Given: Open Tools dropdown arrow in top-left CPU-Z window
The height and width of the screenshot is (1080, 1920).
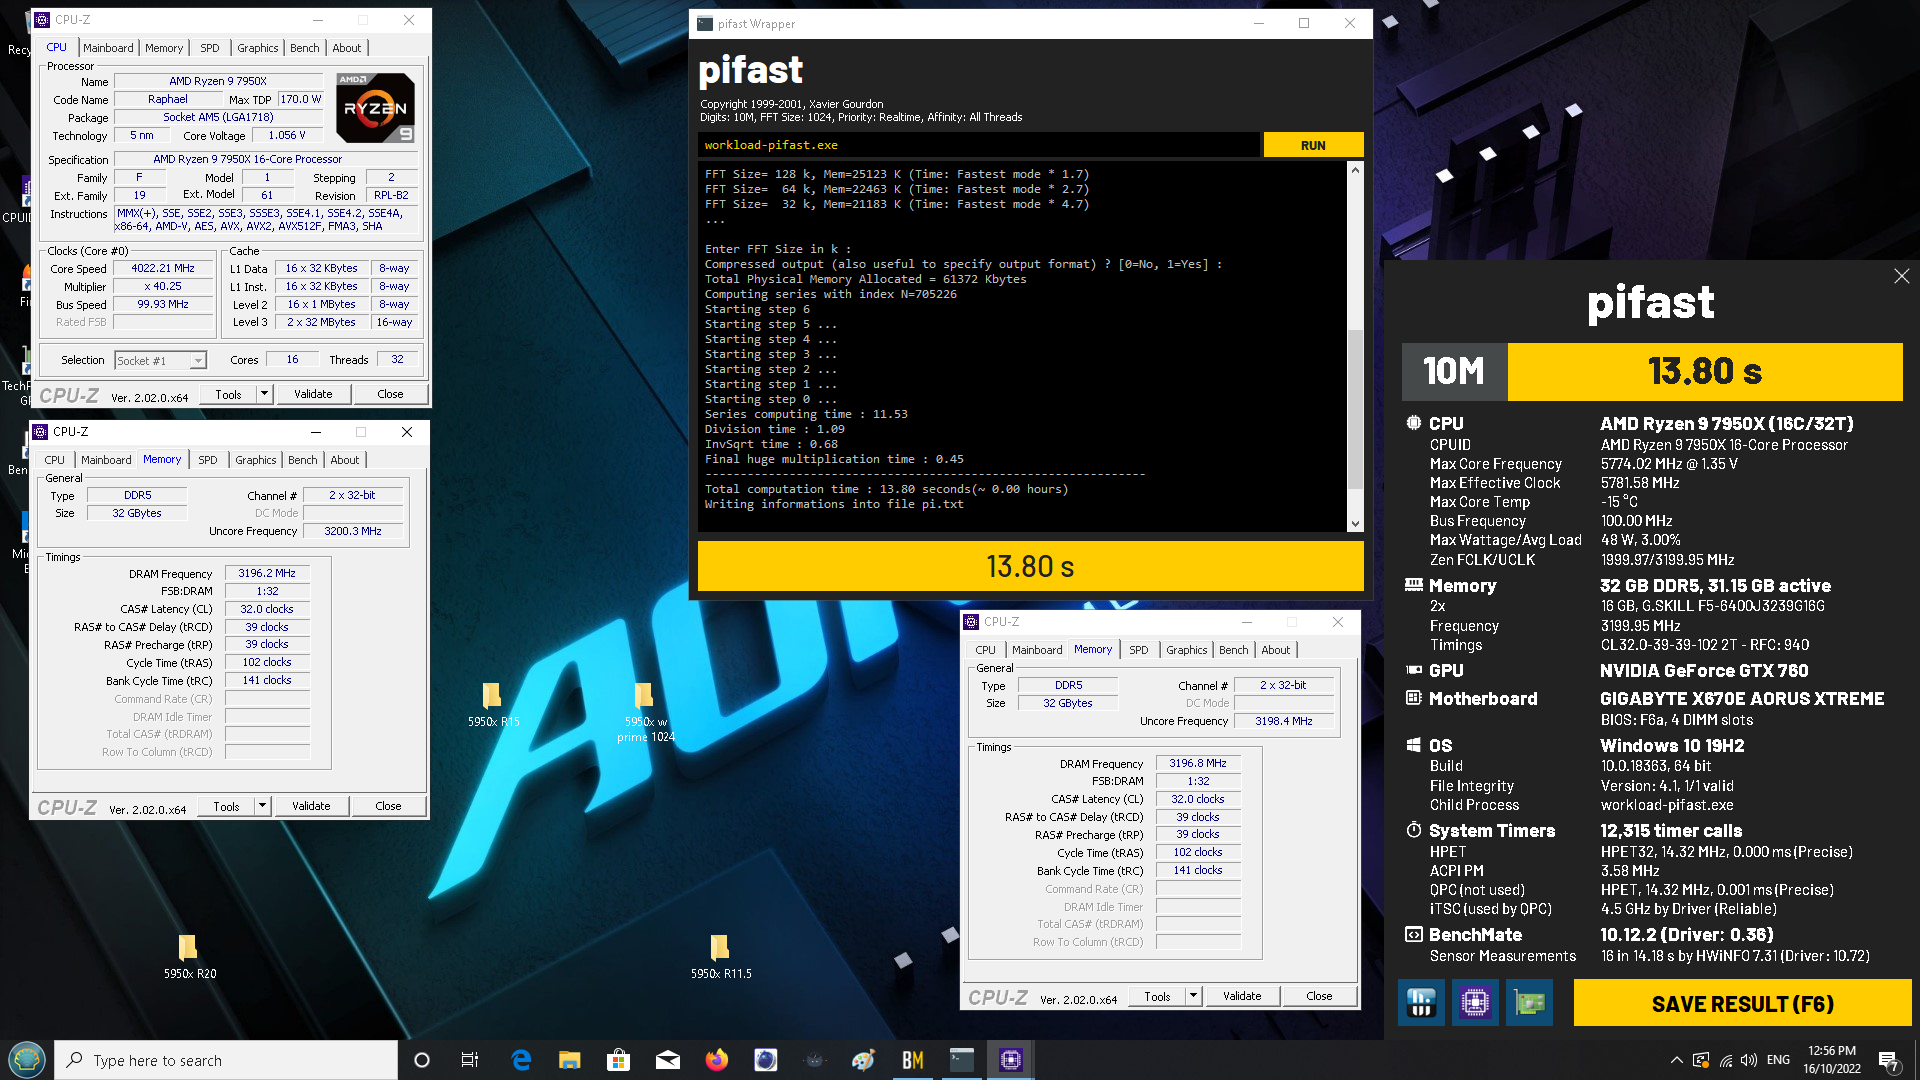Looking at the screenshot, I should click(x=265, y=394).
